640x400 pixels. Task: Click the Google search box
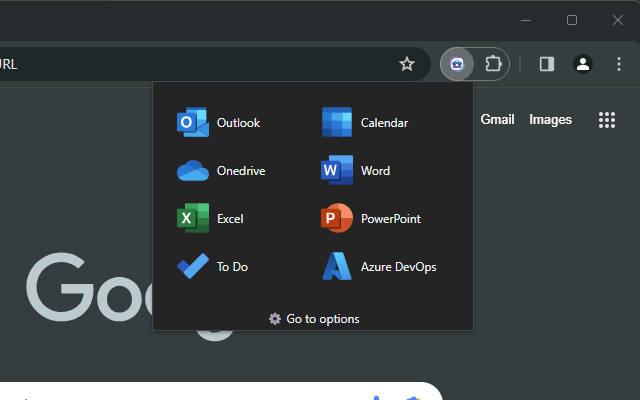coord(220,391)
